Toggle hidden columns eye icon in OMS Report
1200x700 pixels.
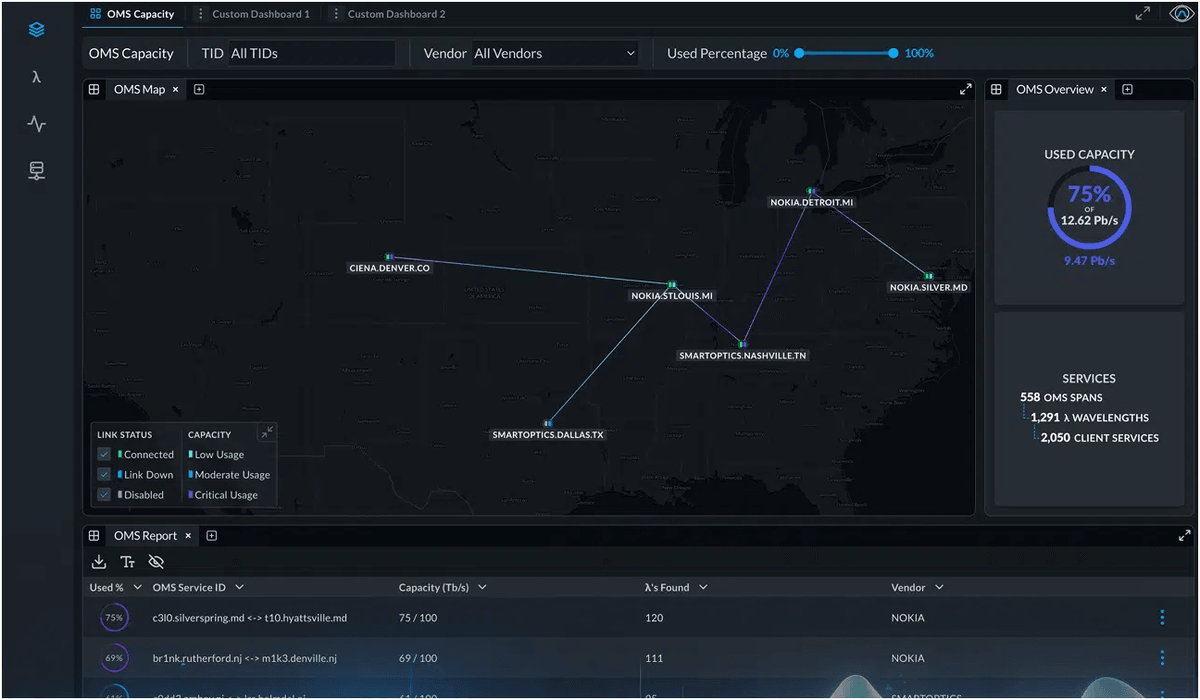156,562
